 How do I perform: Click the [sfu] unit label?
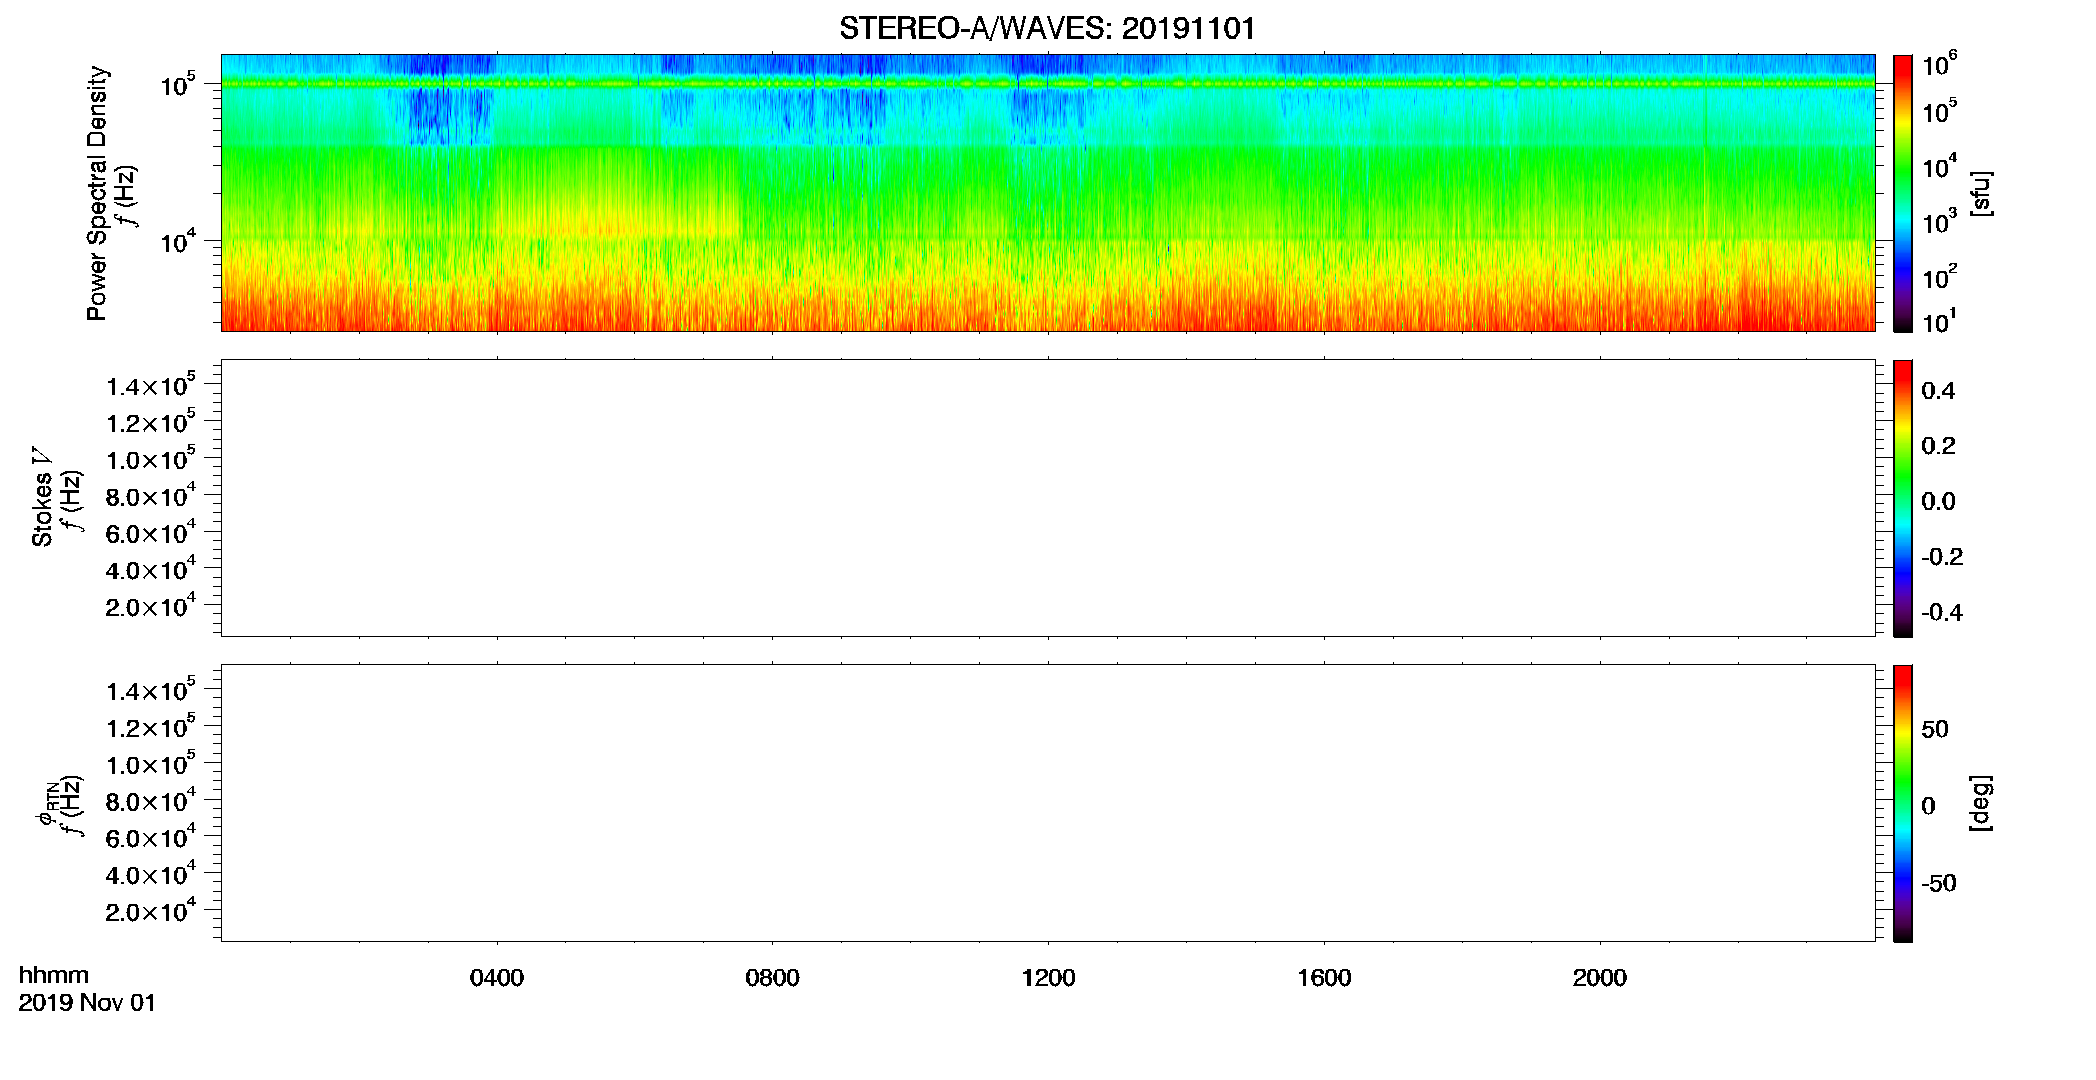[1982, 193]
